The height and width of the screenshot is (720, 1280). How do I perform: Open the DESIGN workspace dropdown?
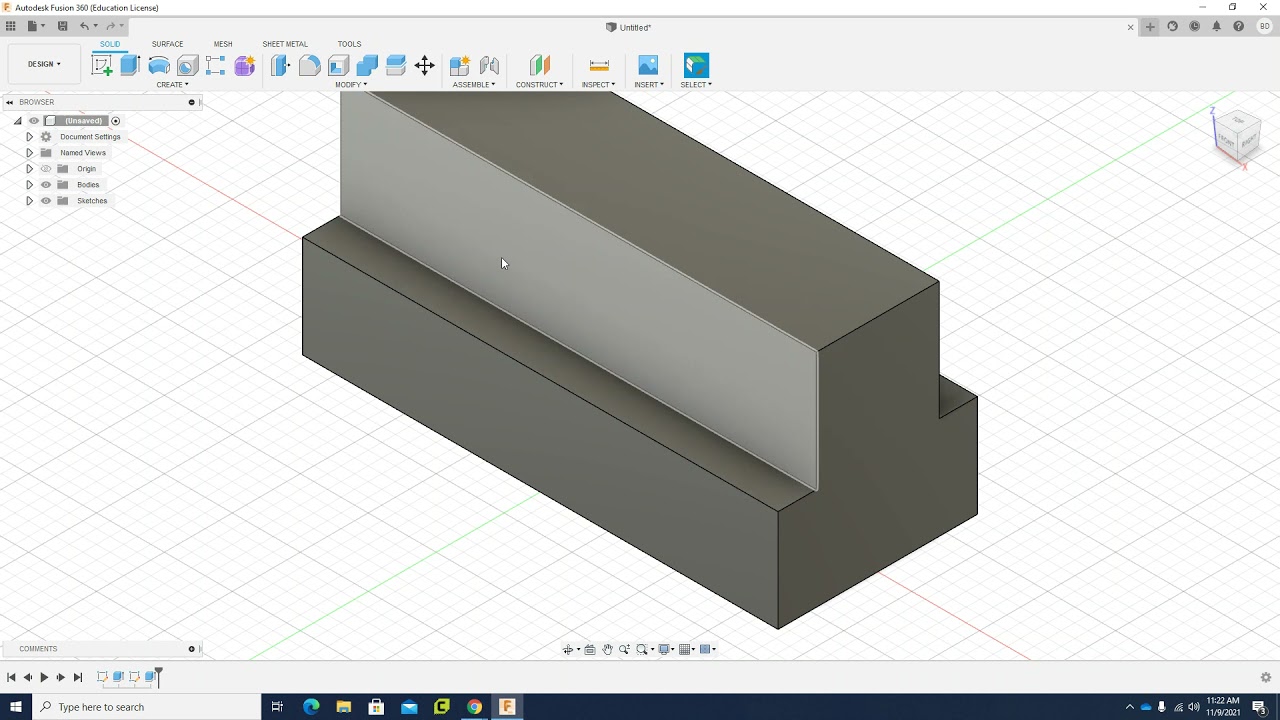pos(44,64)
